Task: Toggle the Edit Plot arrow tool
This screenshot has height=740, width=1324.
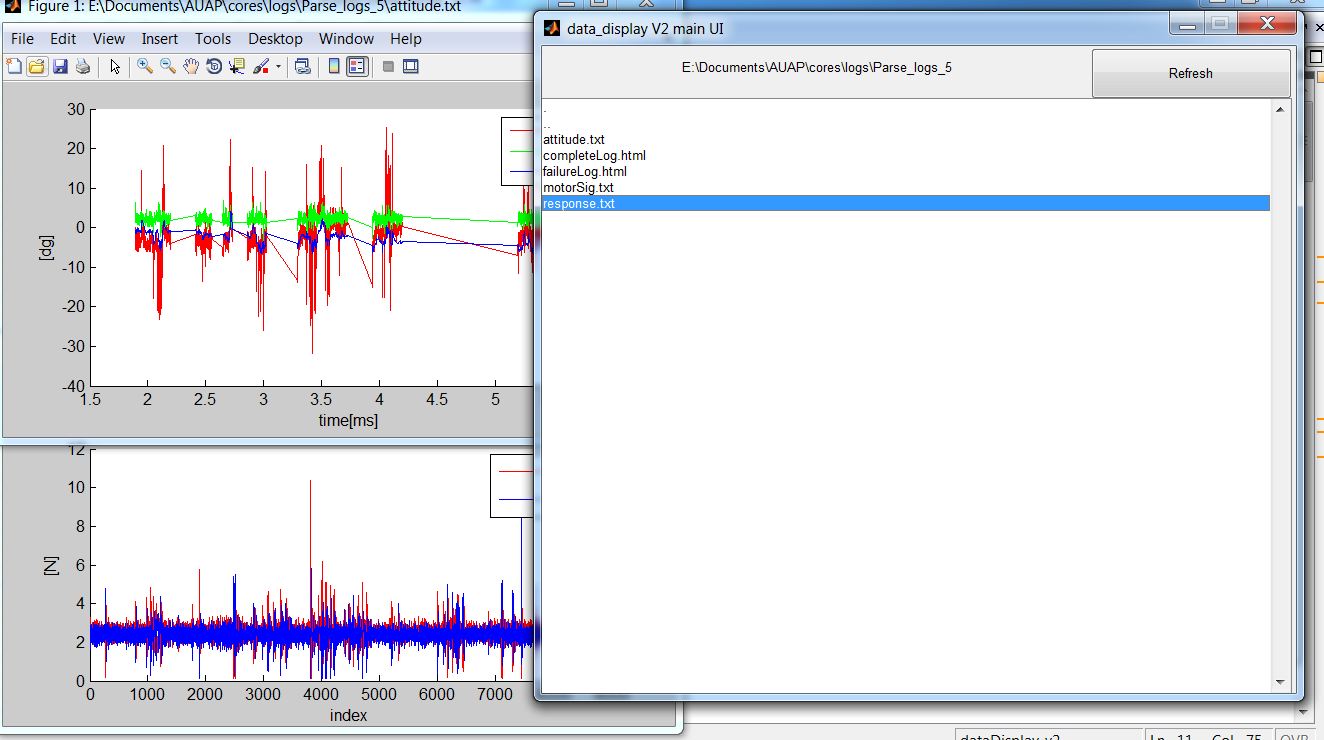Action: coord(115,67)
